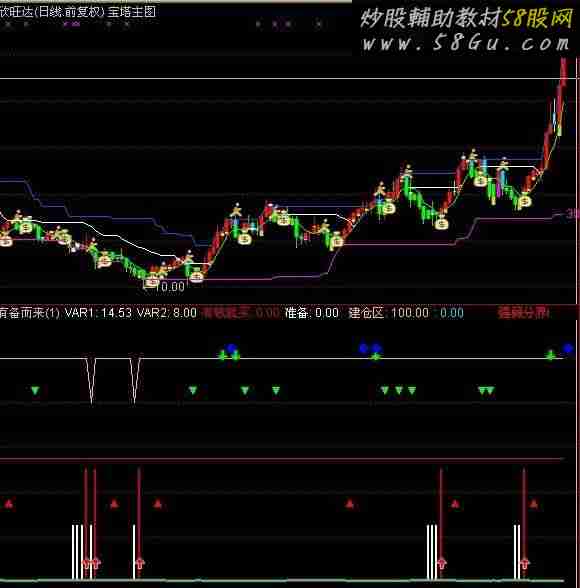Click the red 强弱分界 label
Viewport: 580px width, 588px height.
click(523, 313)
